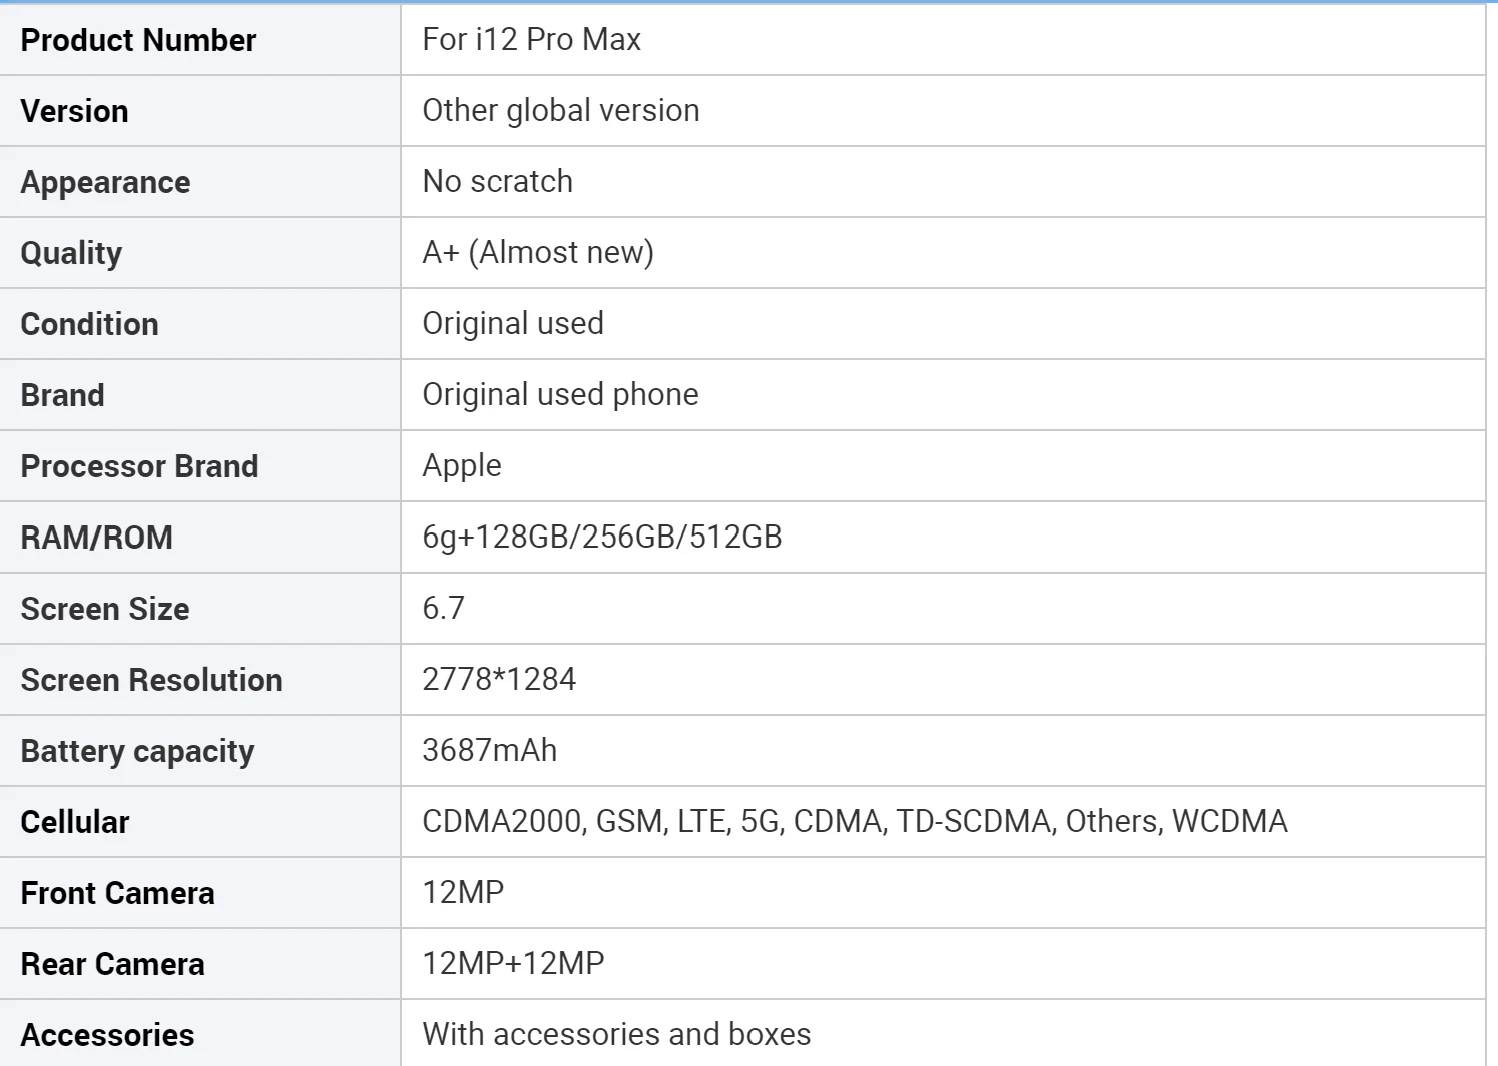The width and height of the screenshot is (1498, 1066).
Task: Click the 'Apple' processor value
Action: click(x=461, y=465)
